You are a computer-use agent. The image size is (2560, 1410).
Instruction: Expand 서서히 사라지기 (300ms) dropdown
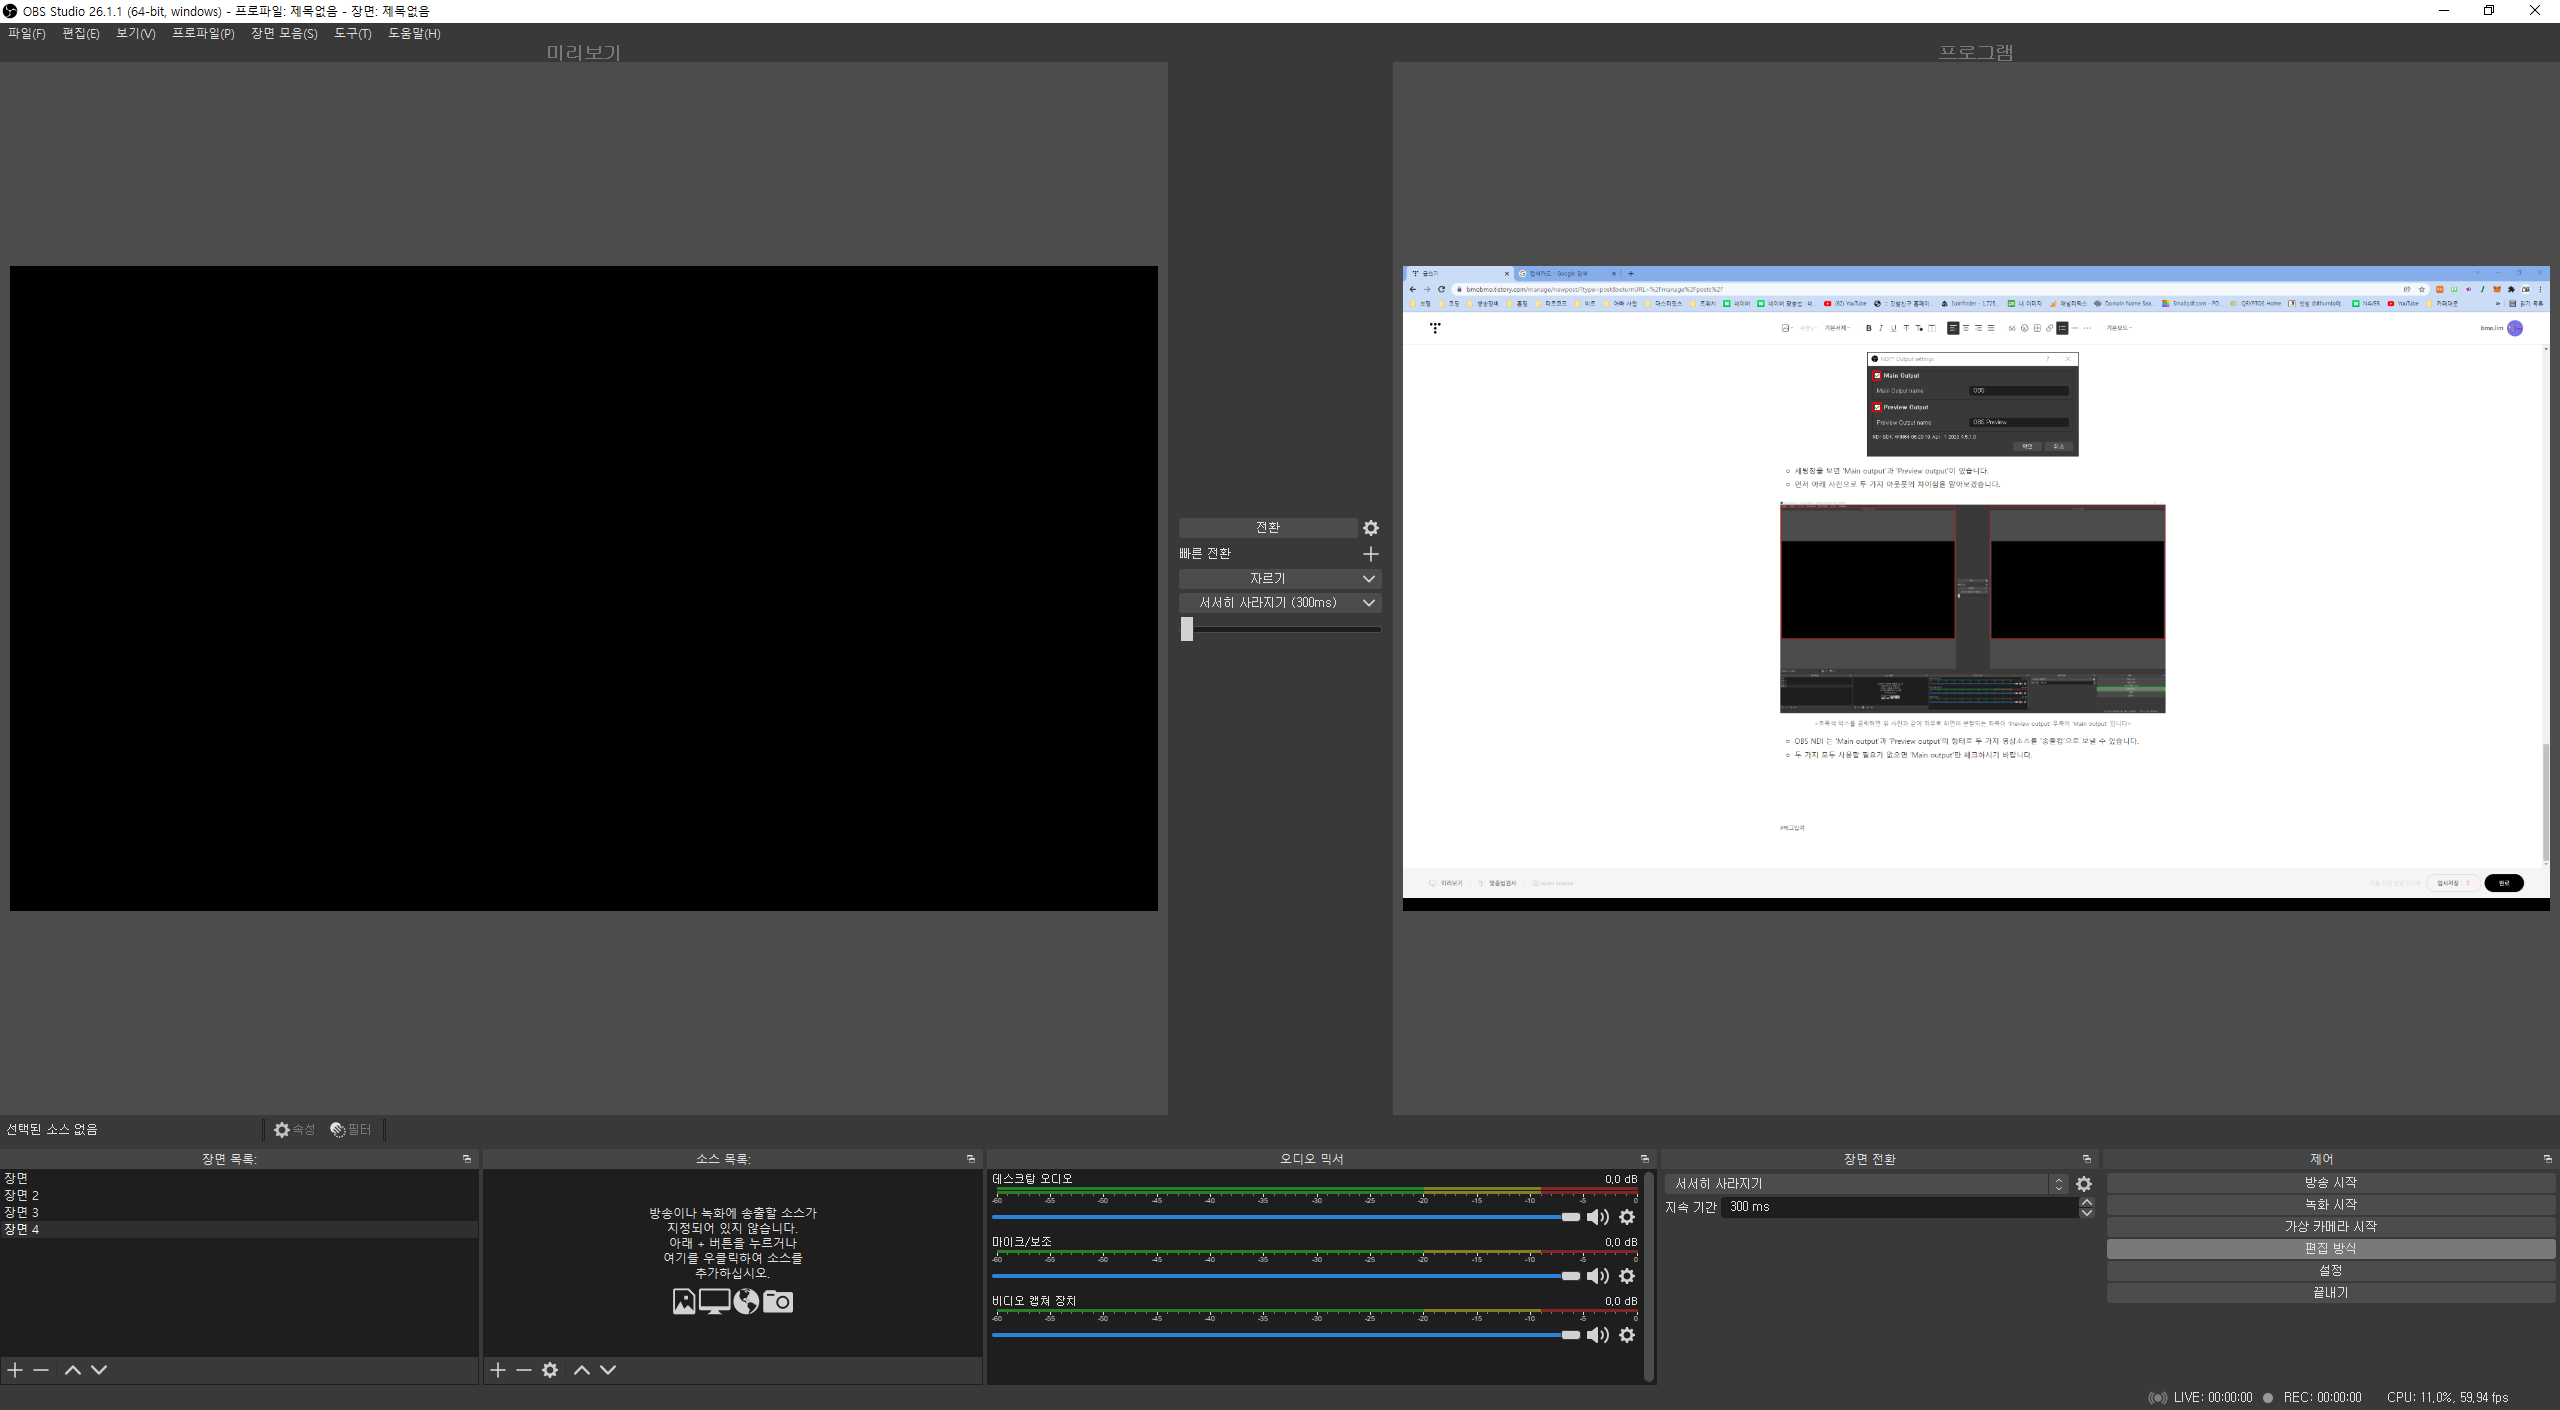click(x=1369, y=603)
